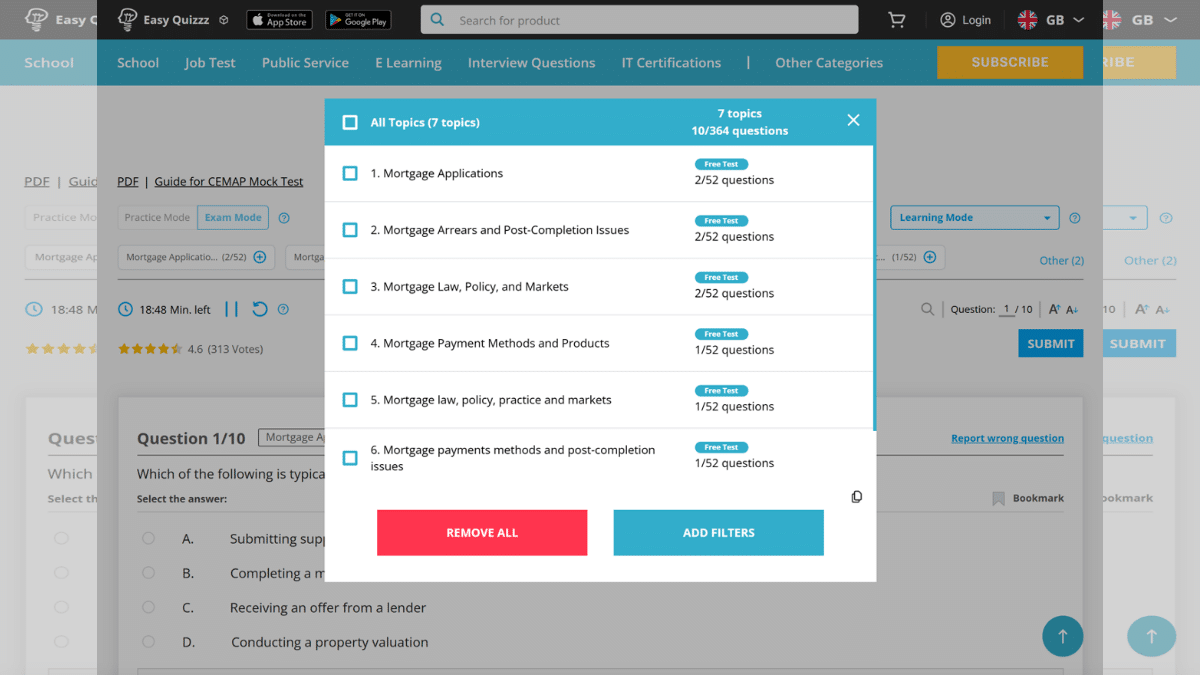
Task: Open the Interview Questions section
Action: coord(531,62)
